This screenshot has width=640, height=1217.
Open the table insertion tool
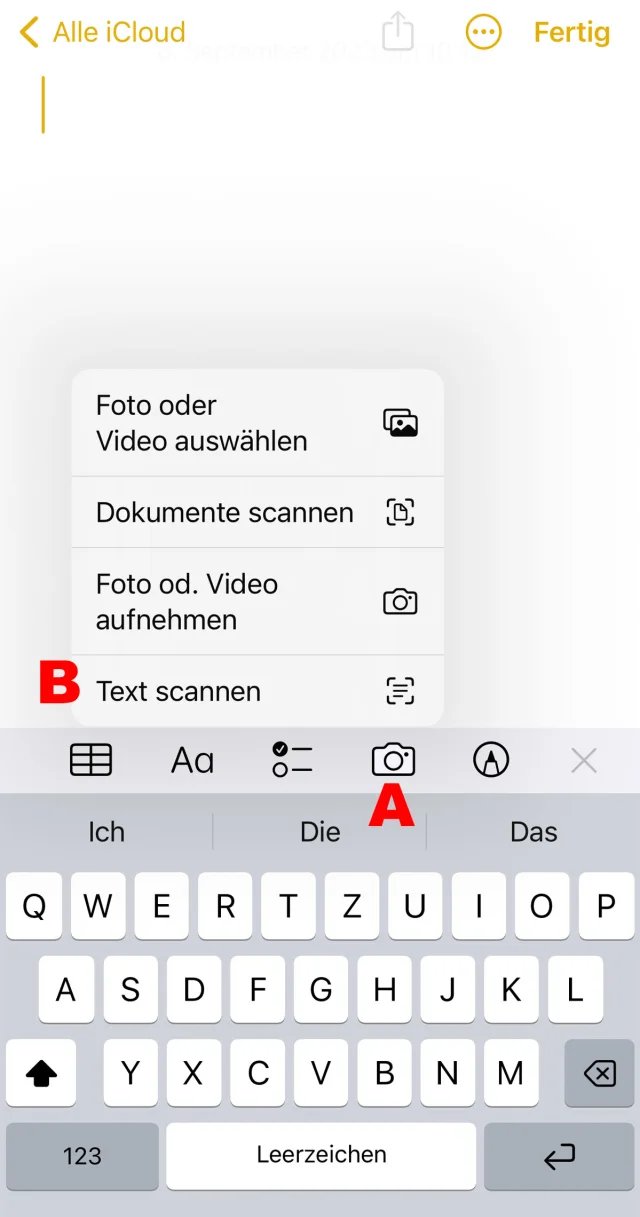[91, 761]
